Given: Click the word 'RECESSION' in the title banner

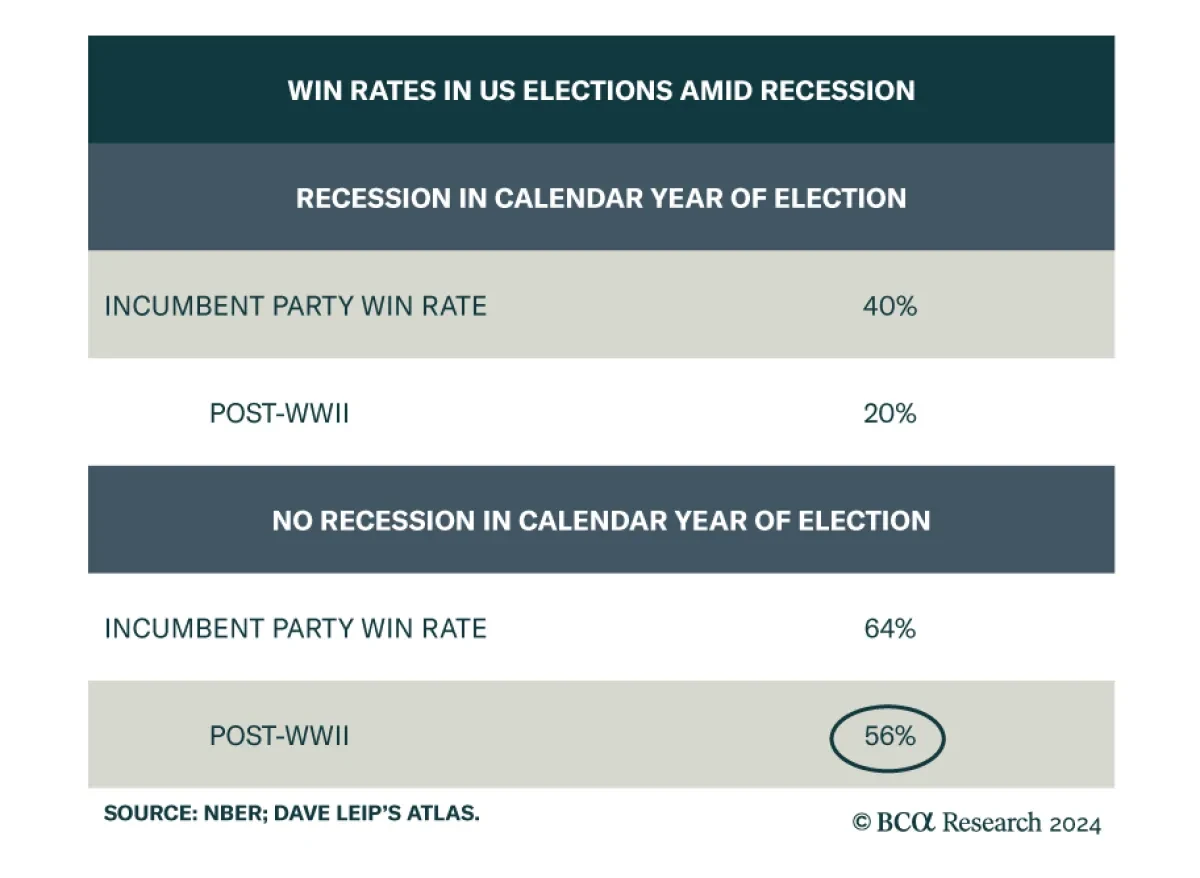Looking at the screenshot, I should [837, 90].
